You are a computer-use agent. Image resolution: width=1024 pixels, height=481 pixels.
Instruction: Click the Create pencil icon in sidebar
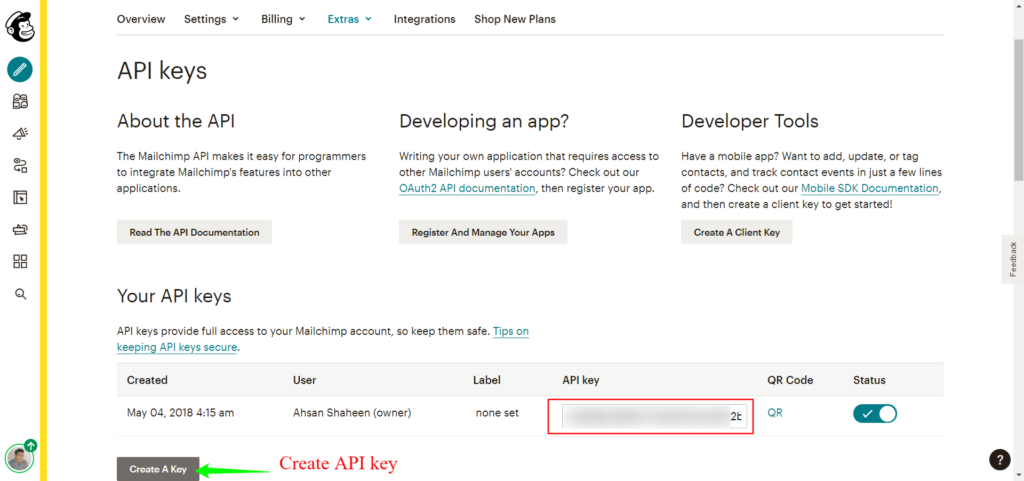coord(20,69)
